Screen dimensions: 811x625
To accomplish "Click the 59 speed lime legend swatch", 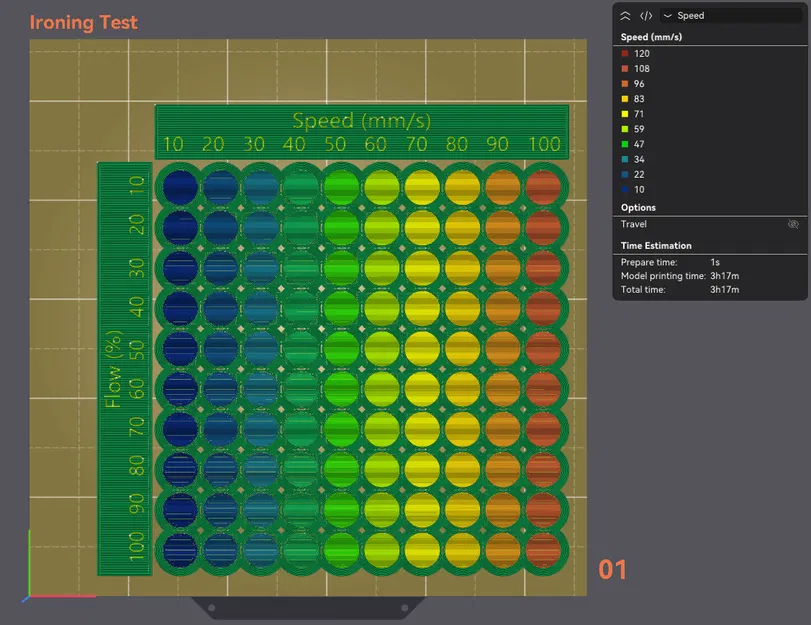I will point(625,129).
